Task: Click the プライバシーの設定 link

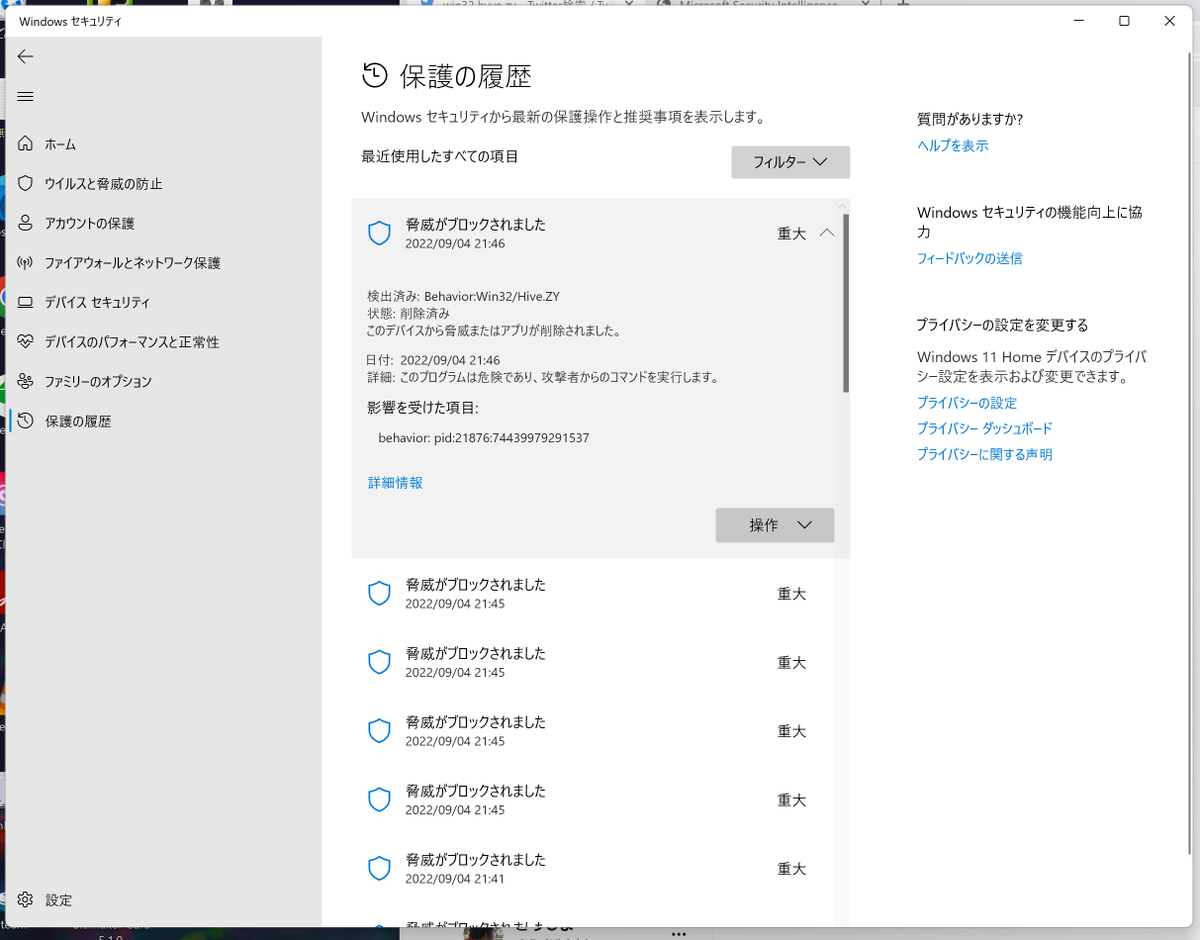Action: point(966,402)
